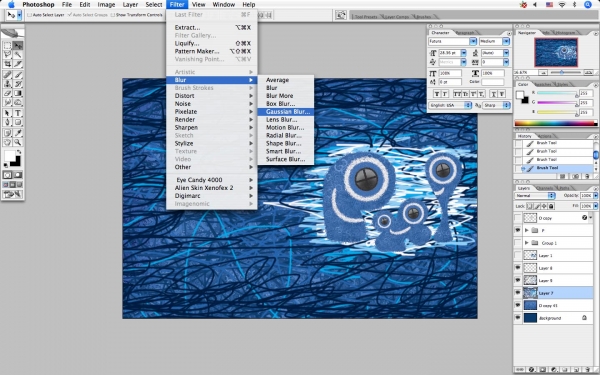Select the Magic Wand tool
This screenshot has height=375, width=600.
(18, 55)
